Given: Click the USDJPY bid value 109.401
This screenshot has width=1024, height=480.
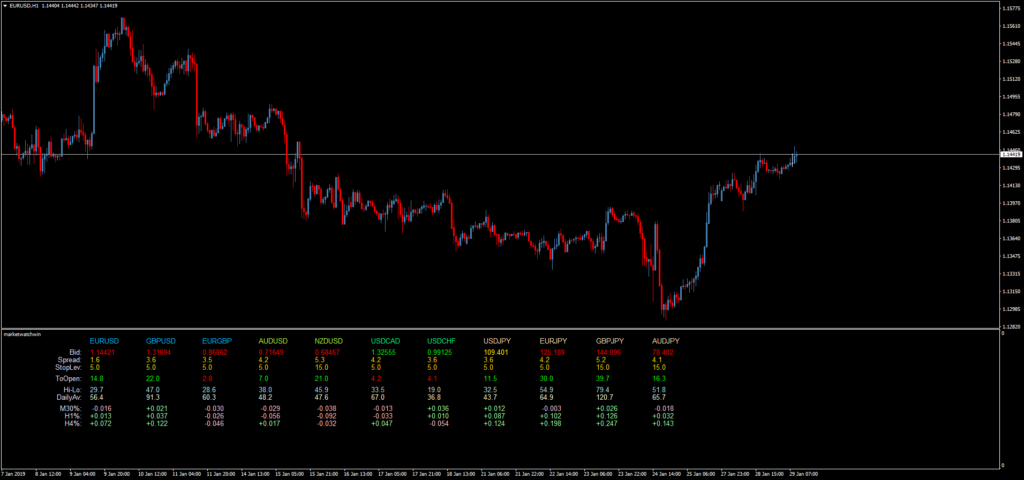Looking at the screenshot, I should pyautogui.click(x=496, y=352).
